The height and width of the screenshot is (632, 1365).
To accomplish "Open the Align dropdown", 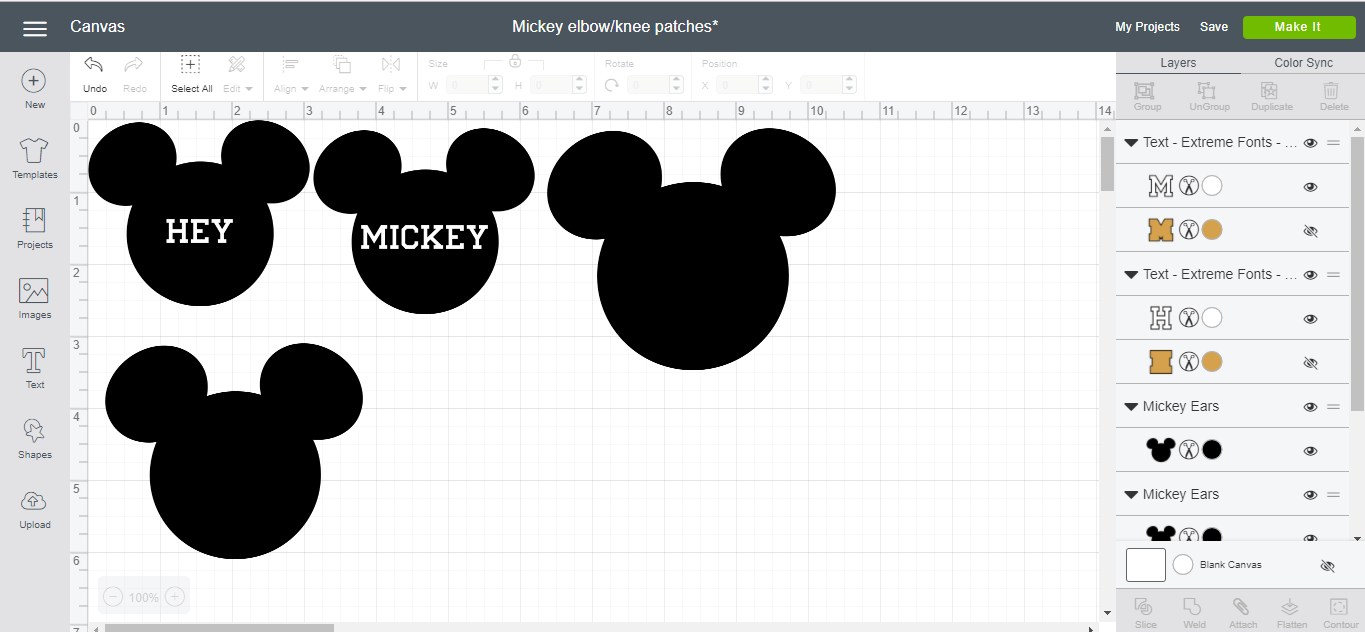I will pos(291,74).
